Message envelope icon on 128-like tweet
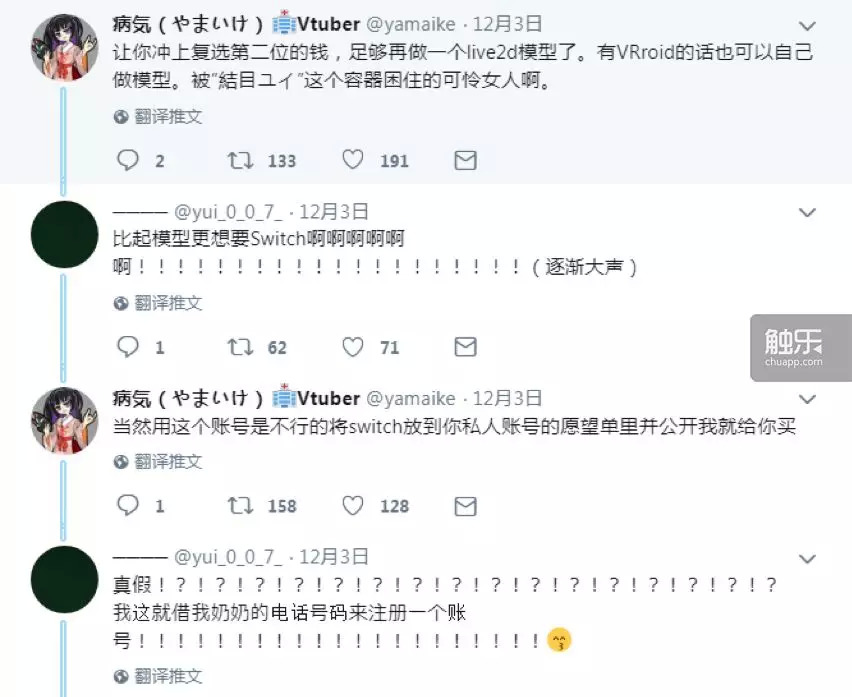 click(465, 506)
